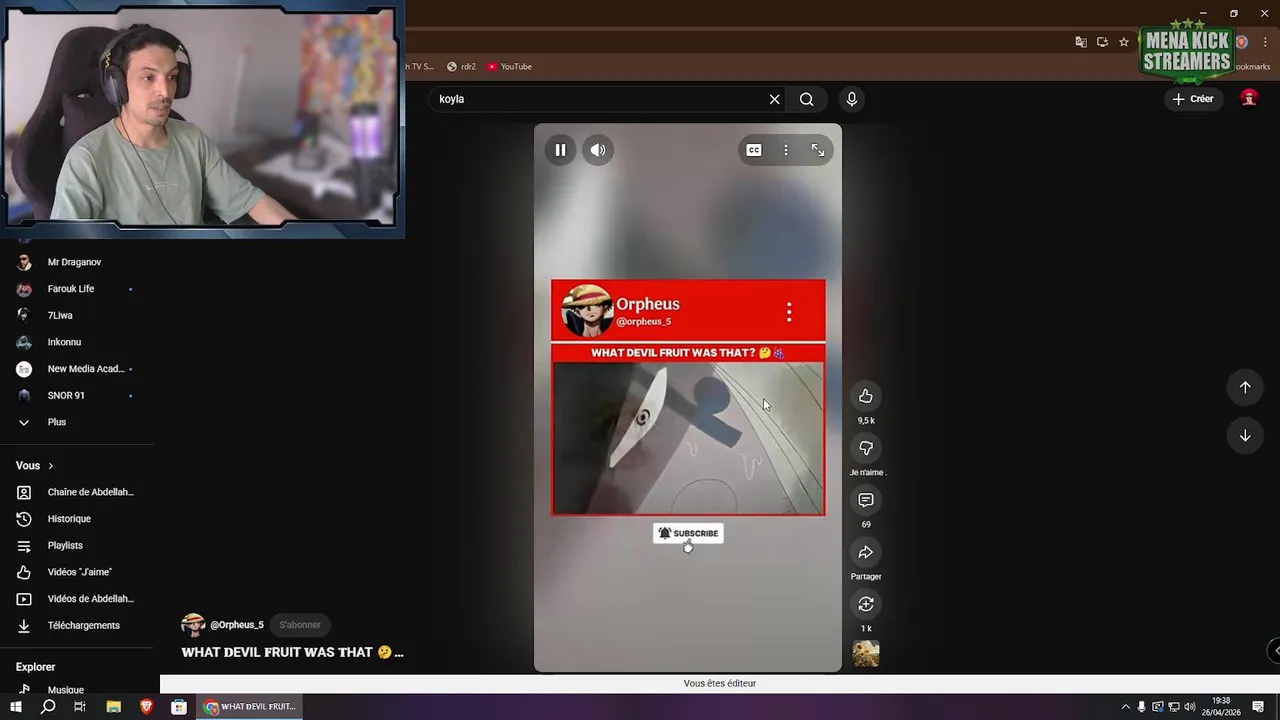Open the Windows Start menu

tap(15, 707)
